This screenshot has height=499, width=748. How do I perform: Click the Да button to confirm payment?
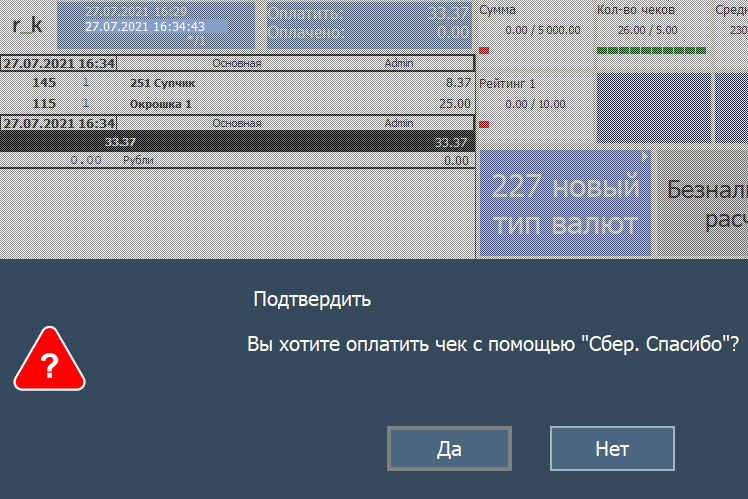449,449
